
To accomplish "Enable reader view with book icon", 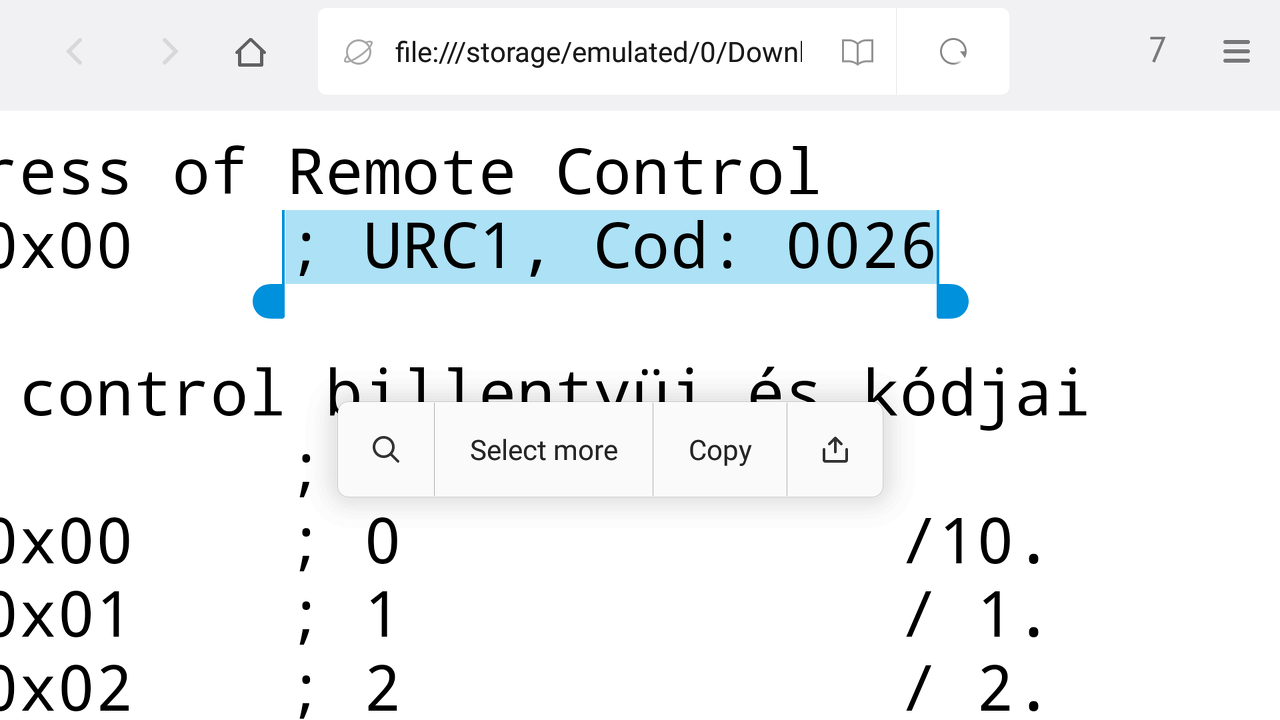I will (x=857, y=52).
